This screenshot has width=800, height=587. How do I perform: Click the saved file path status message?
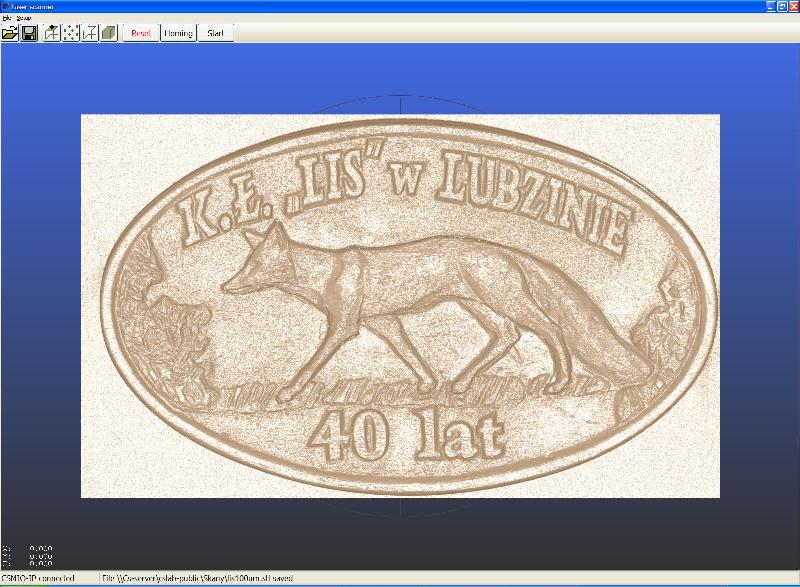click(x=197, y=578)
